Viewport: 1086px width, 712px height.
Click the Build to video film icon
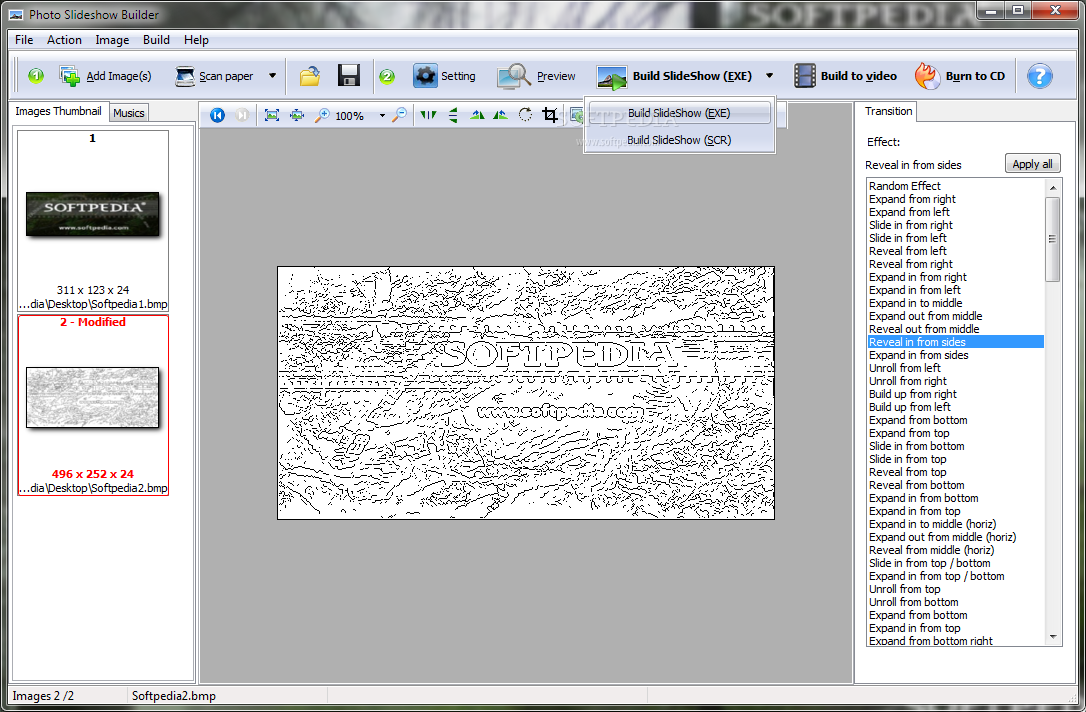tap(804, 75)
